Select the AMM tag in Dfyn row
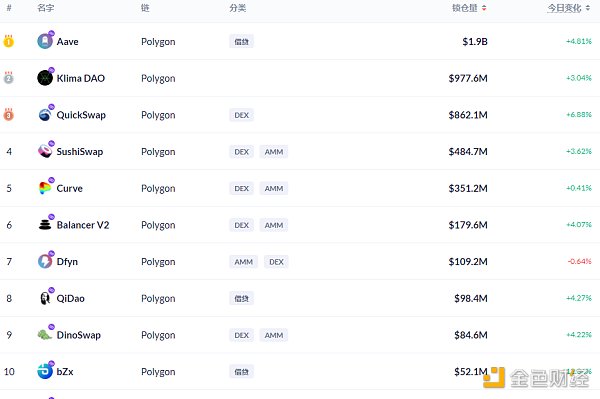The width and height of the screenshot is (600, 399). [x=244, y=262]
